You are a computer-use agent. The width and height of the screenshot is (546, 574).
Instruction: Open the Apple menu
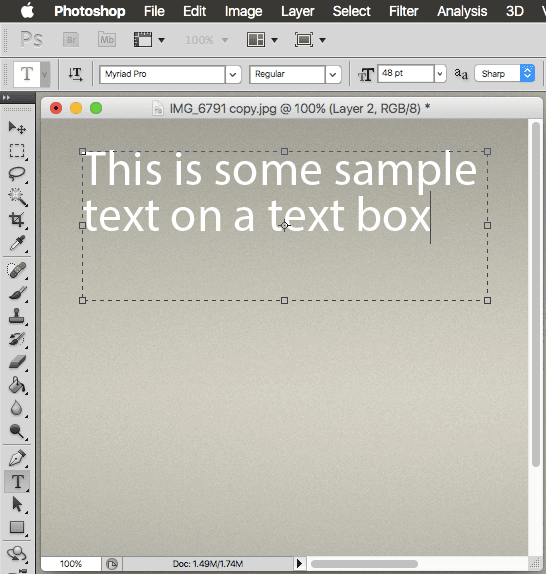27,11
